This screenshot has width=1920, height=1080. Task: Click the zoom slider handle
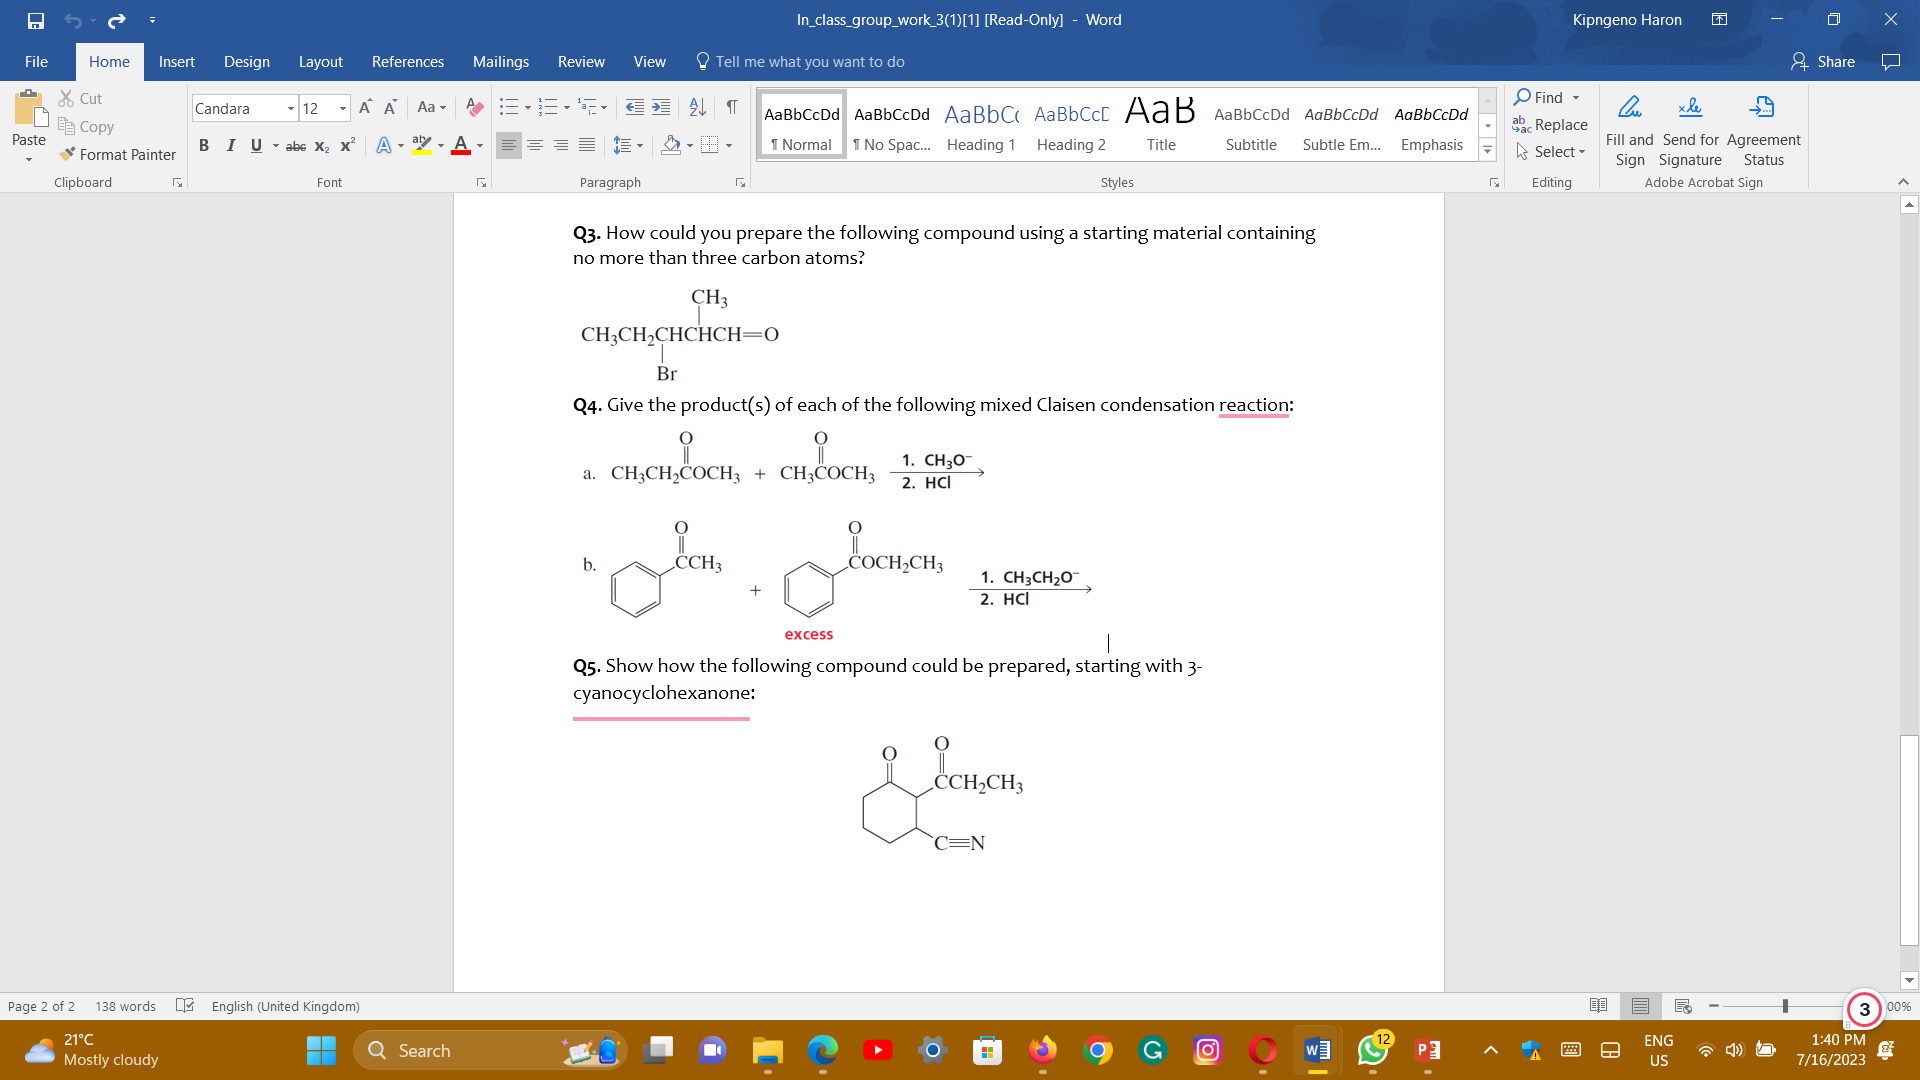(x=1785, y=1006)
